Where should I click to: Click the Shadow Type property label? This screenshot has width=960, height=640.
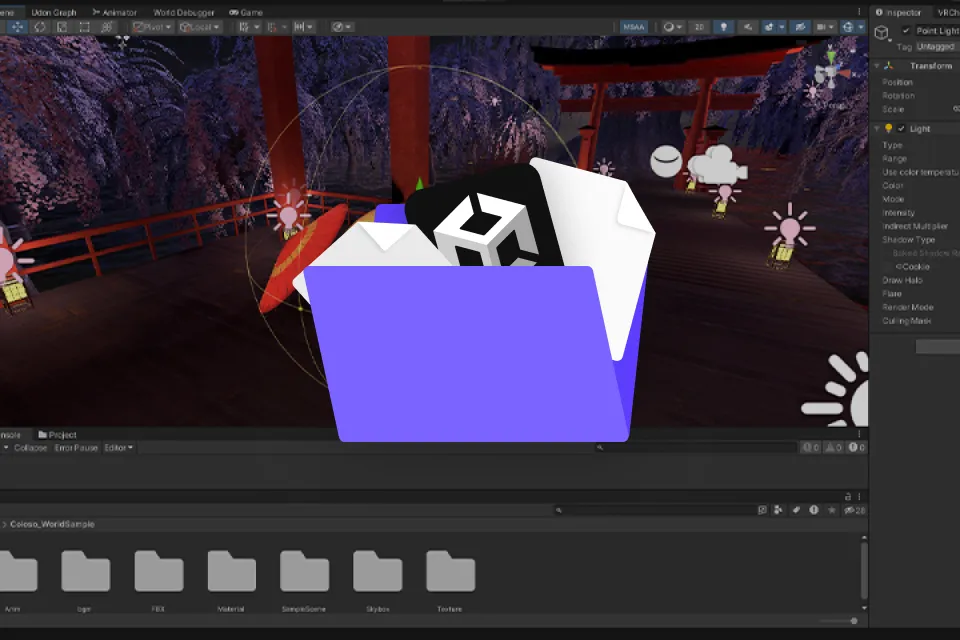tap(909, 240)
